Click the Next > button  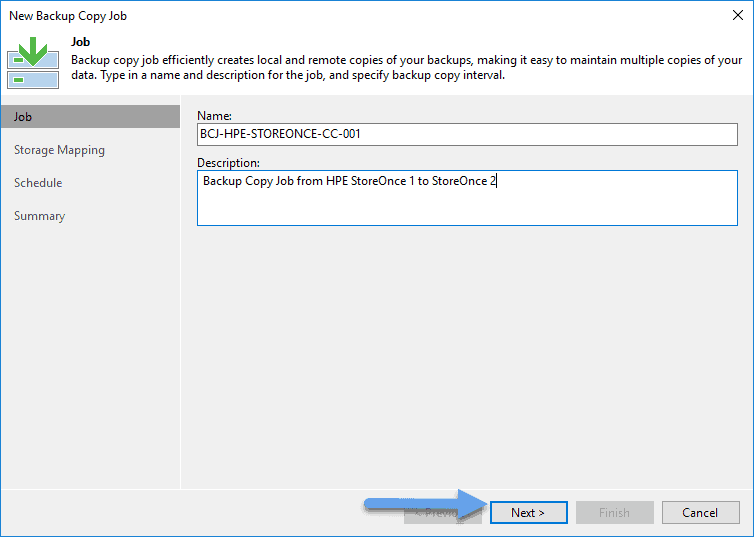[528, 513]
